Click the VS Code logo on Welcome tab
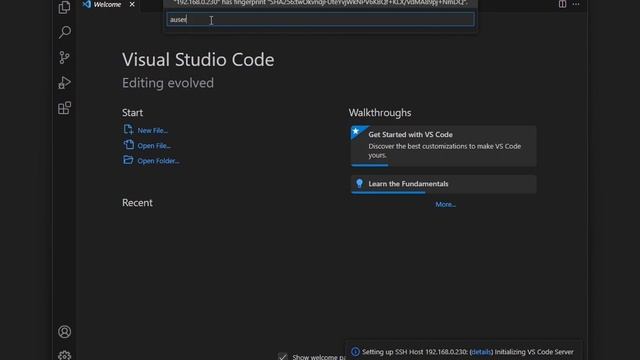The width and height of the screenshot is (640, 360). point(87,4)
